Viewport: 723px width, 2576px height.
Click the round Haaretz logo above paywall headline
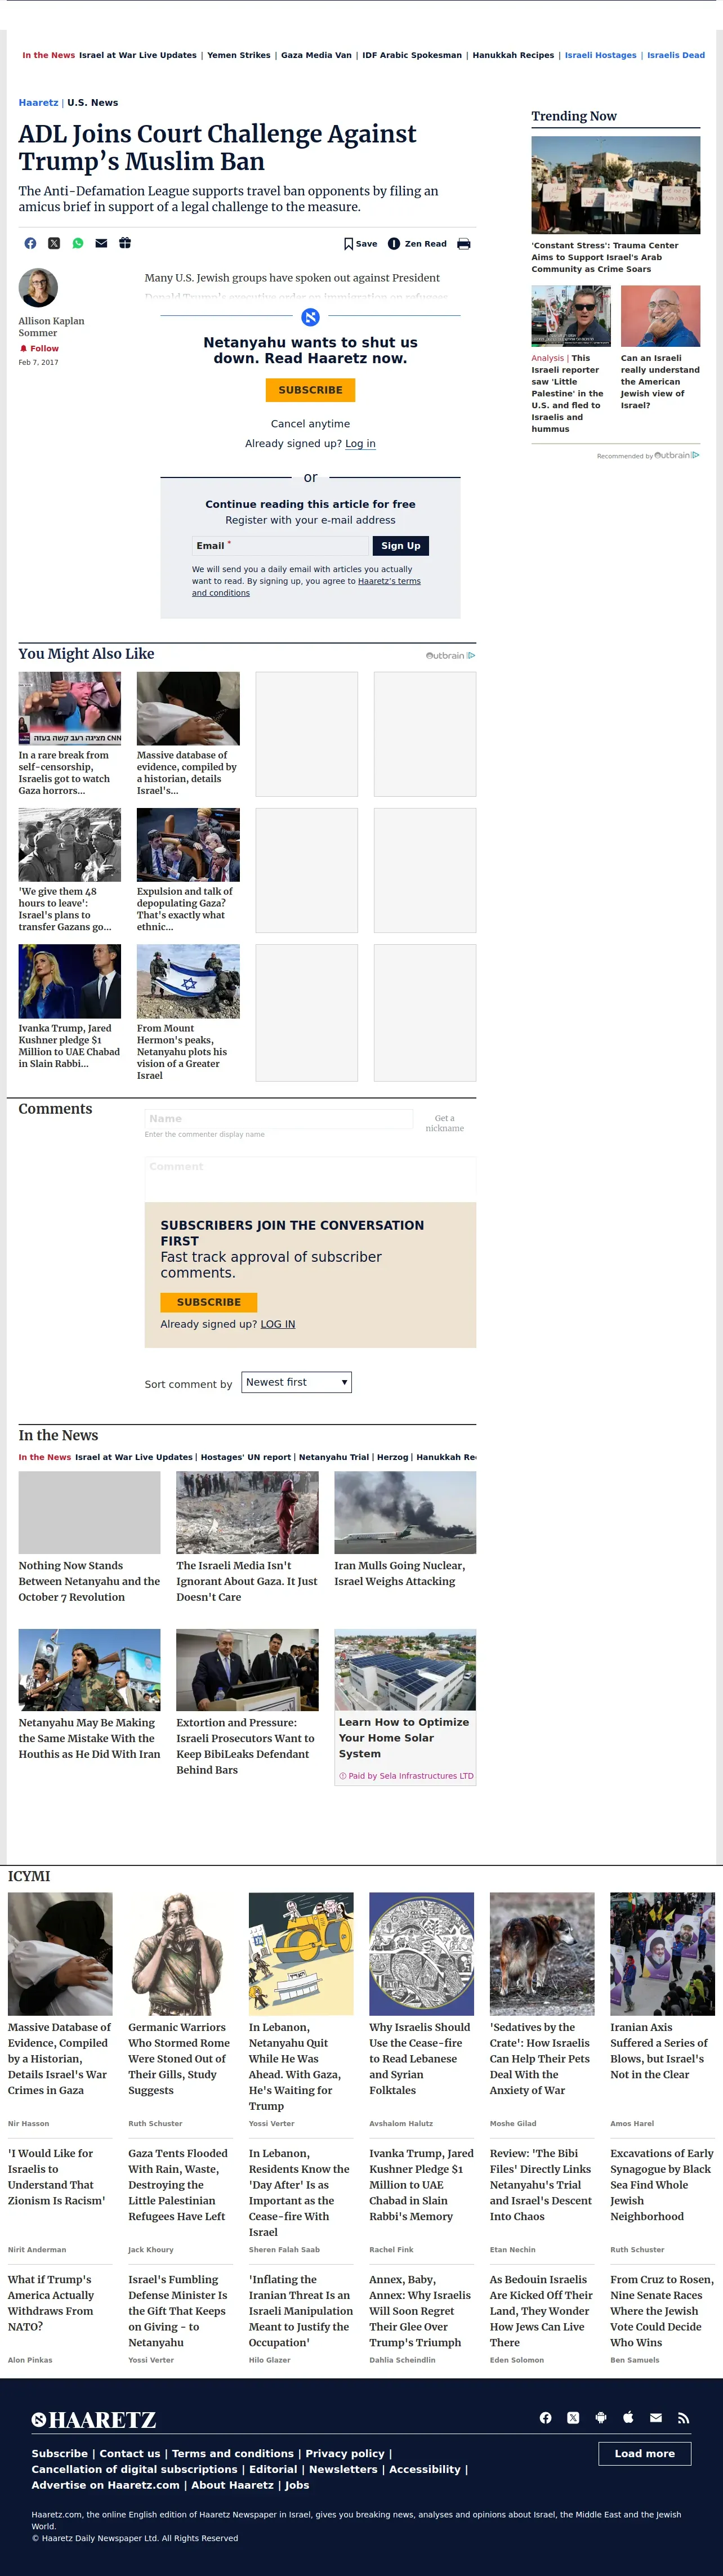click(x=310, y=317)
